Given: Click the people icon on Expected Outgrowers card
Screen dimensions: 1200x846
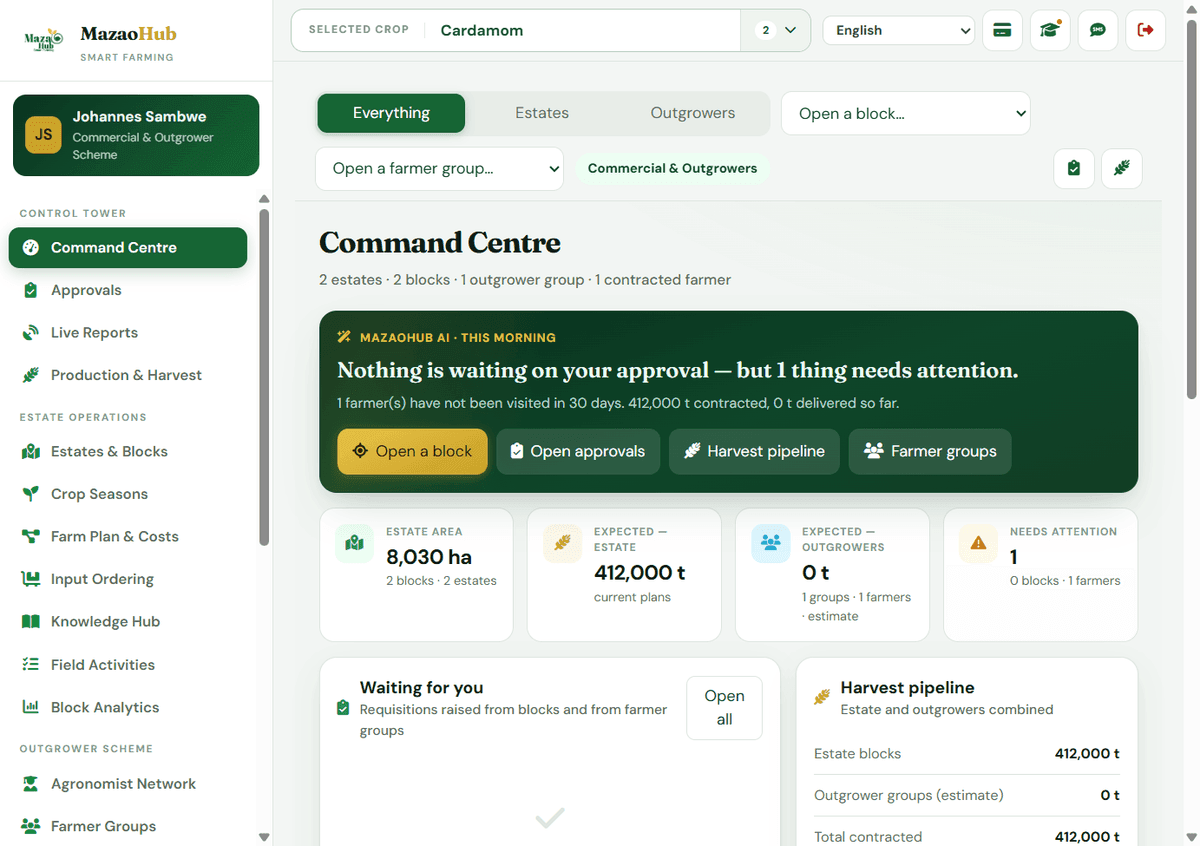Looking at the screenshot, I should click(x=770, y=544).
